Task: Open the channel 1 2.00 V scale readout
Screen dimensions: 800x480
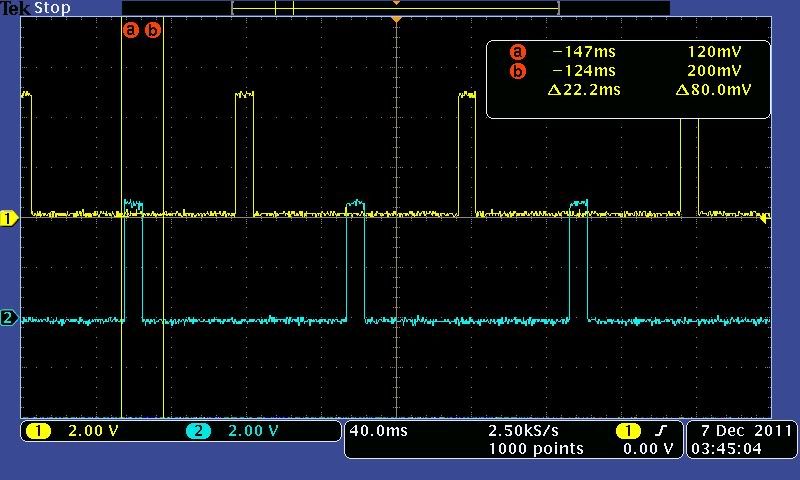Action: click(90, 431)
